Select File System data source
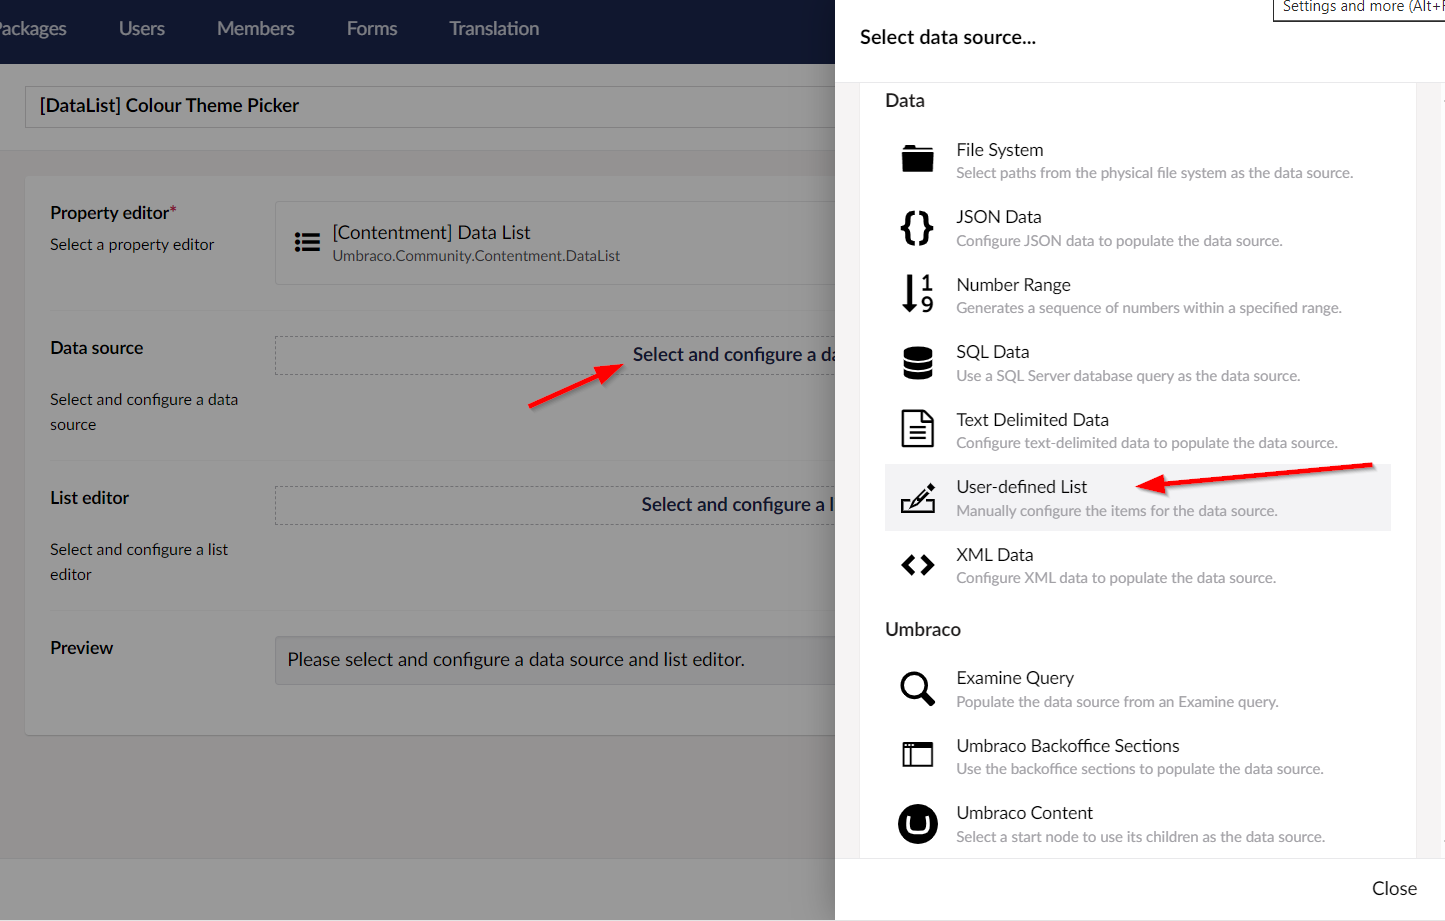1445x921 pixels. pos(1137,160)
